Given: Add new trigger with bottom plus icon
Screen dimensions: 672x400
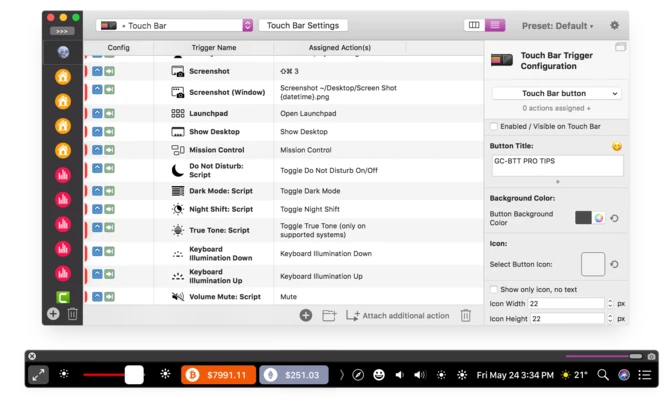Looking at the screenshot, I should [x=306, y=316].
